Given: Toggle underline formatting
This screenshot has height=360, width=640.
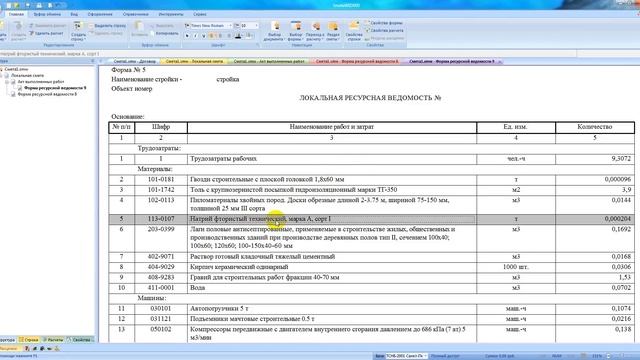Looking at the screenshot, I should pos(204,36).
